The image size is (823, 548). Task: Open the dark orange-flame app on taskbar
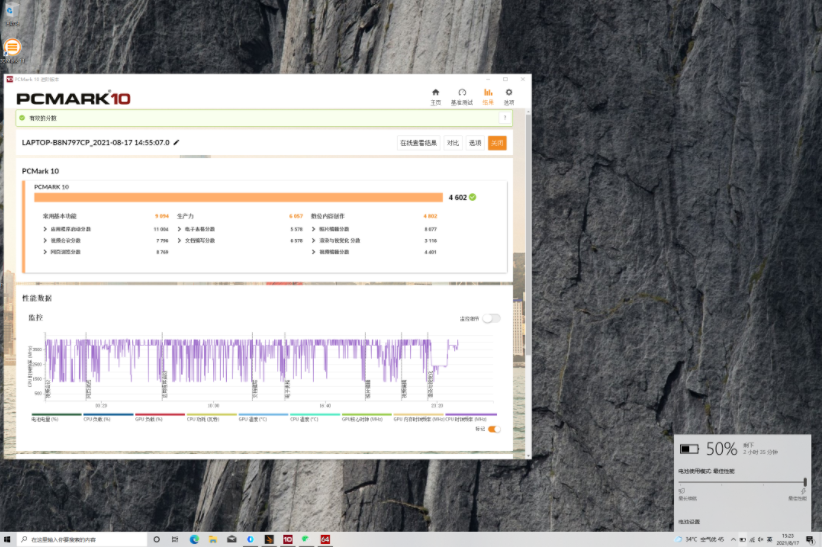[269, 540]
